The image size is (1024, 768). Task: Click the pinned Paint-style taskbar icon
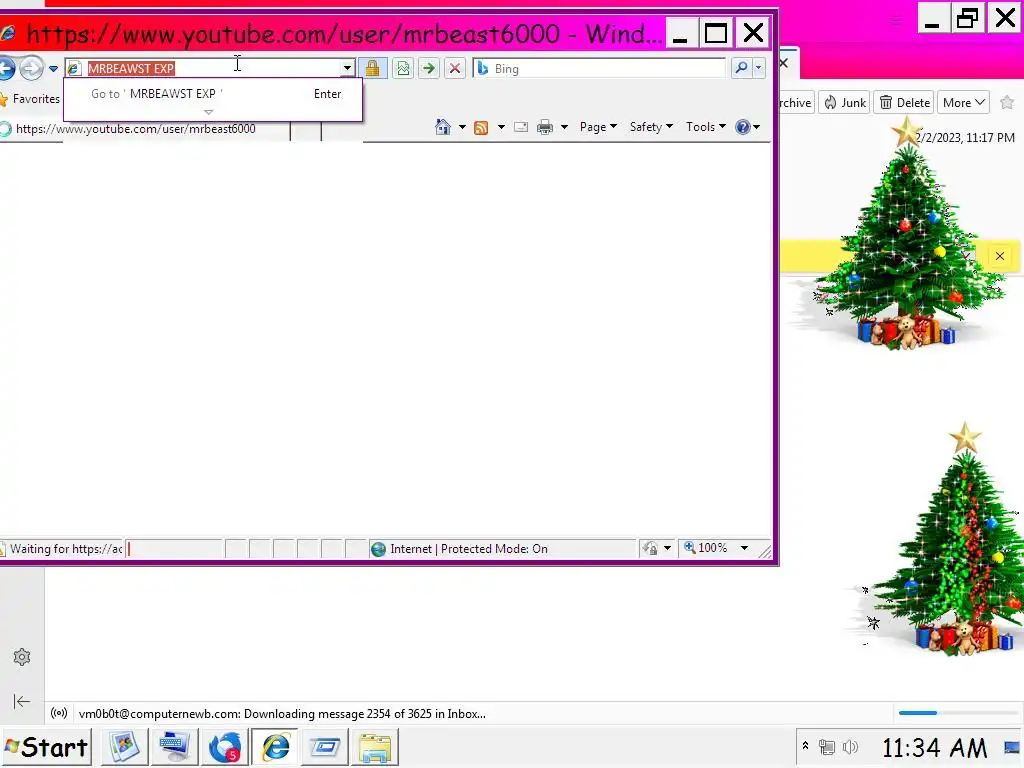pyautogui.click(x=124, y=747)
